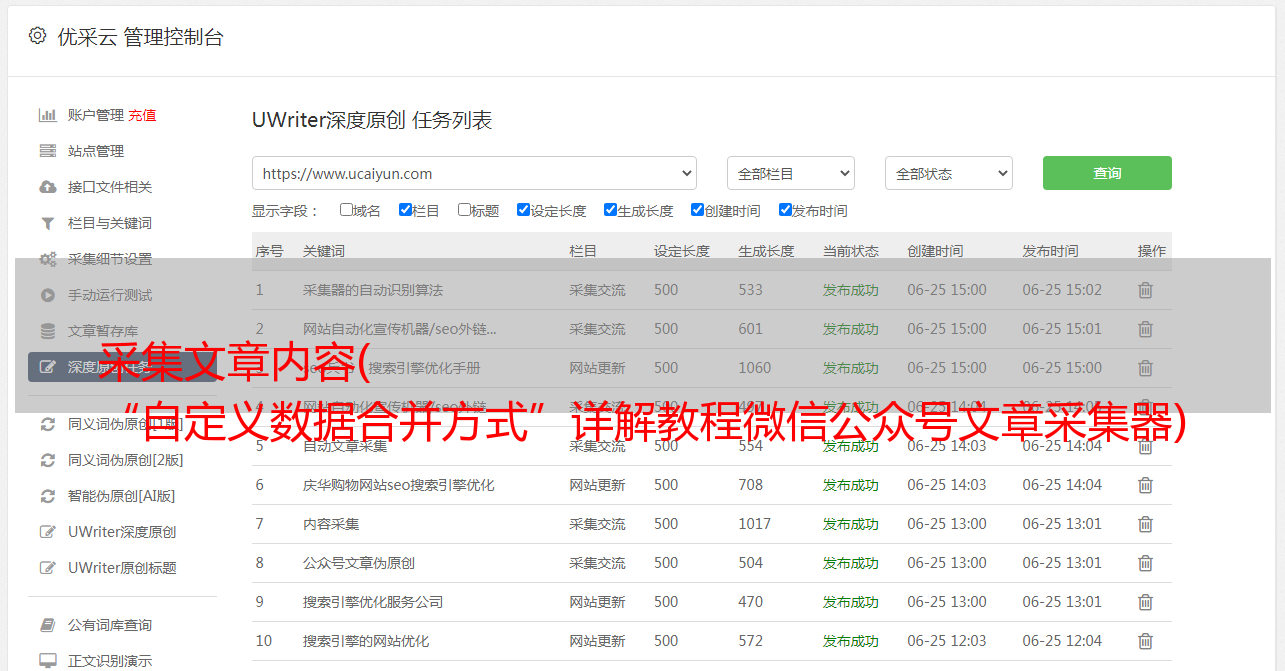
Task: Select UWriter原创标题 sidebar item
Action: [x=122, y=568]
